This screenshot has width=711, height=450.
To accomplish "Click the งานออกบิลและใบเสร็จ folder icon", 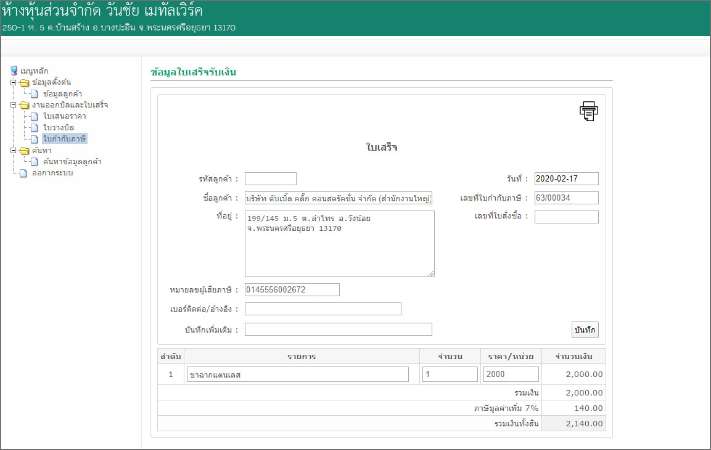I will tap(23, 105).
